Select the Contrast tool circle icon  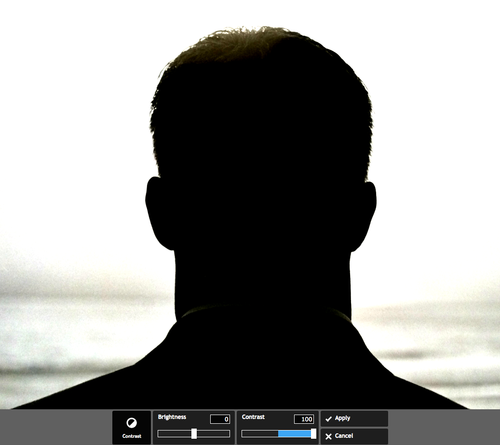131,423
